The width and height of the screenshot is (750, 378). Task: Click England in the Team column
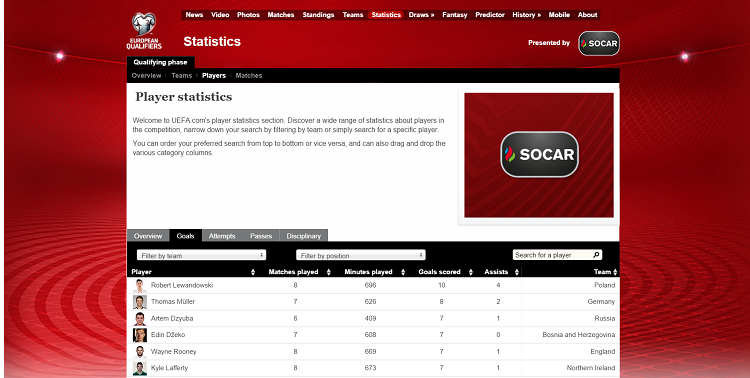(603, 352)
